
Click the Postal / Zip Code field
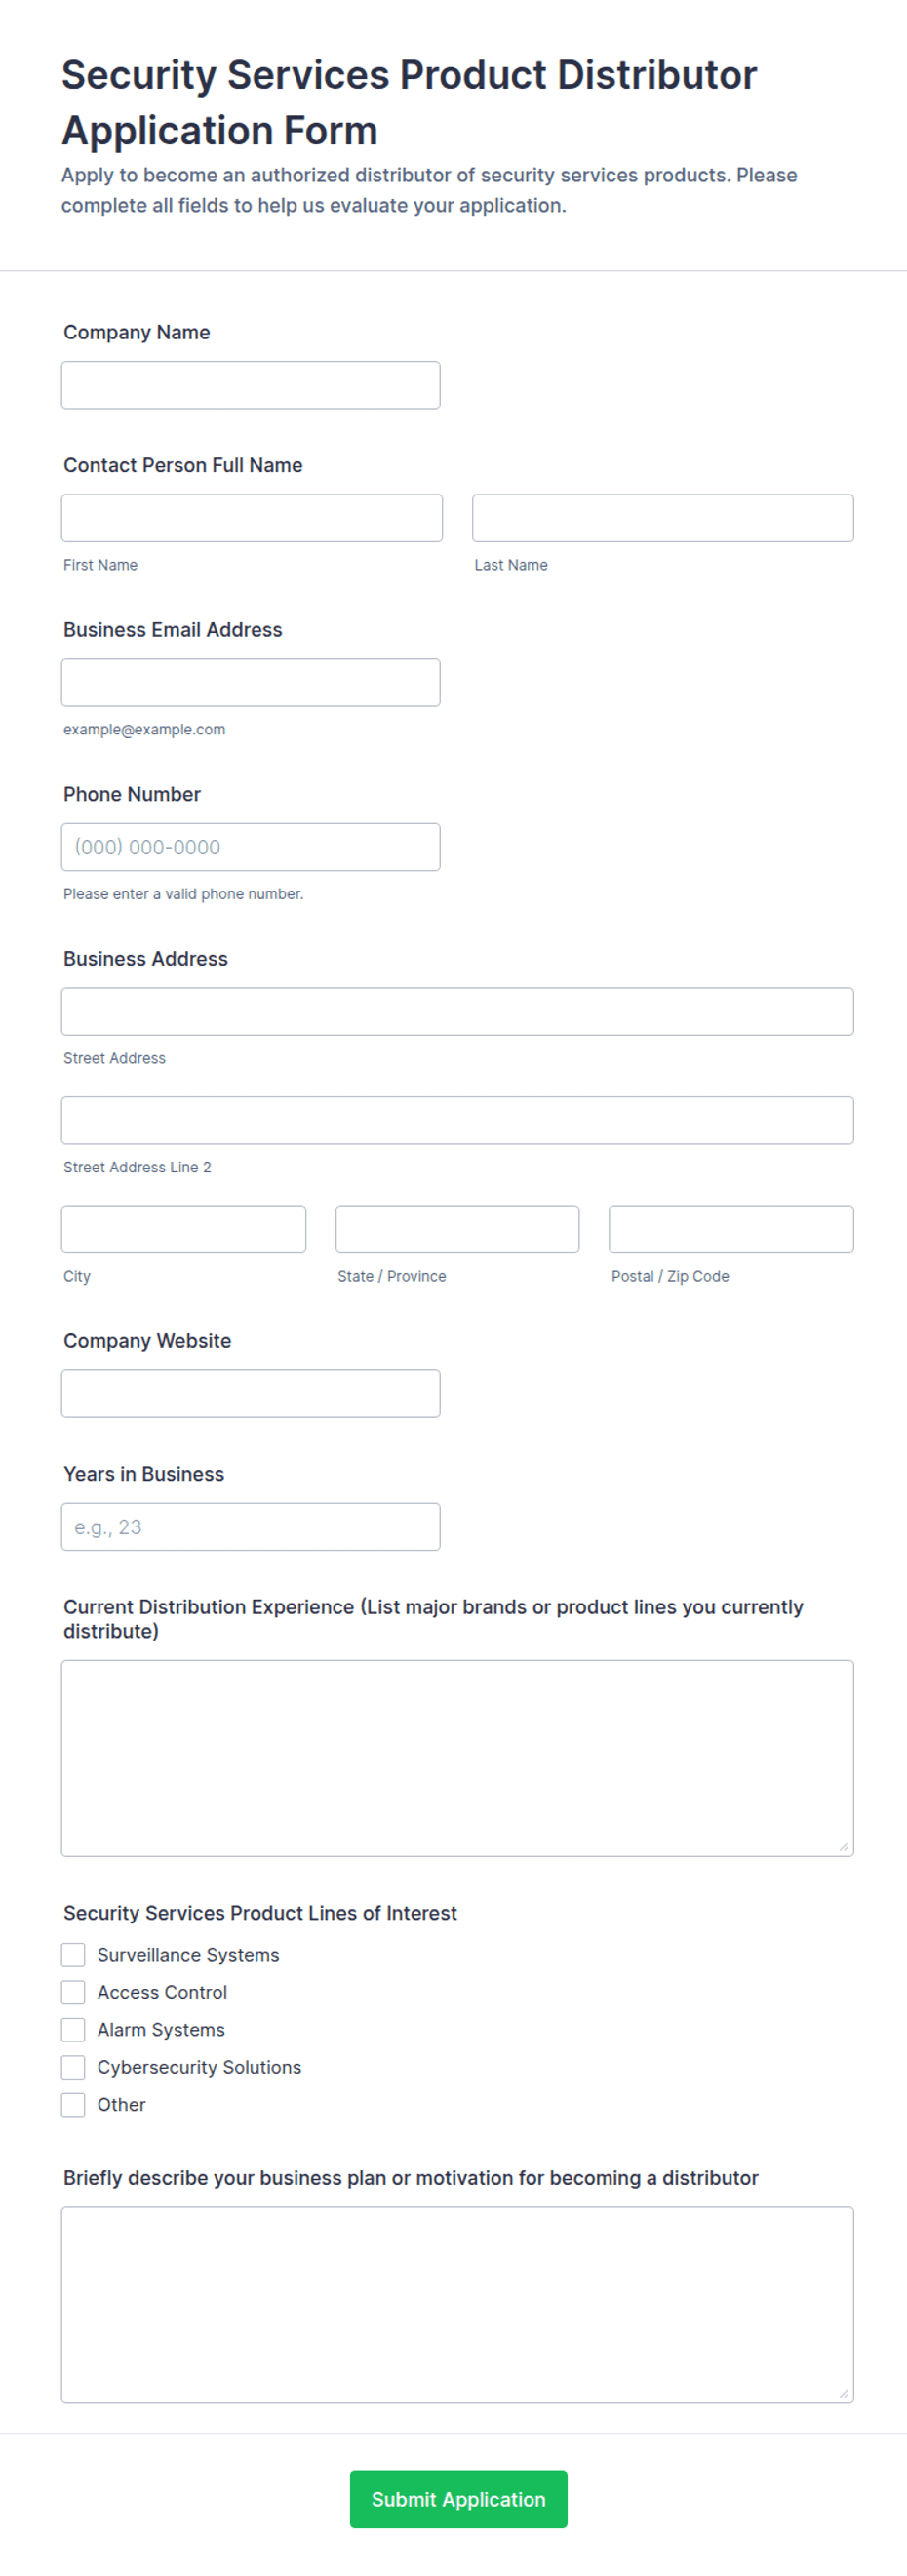[x=731, y=1229]
